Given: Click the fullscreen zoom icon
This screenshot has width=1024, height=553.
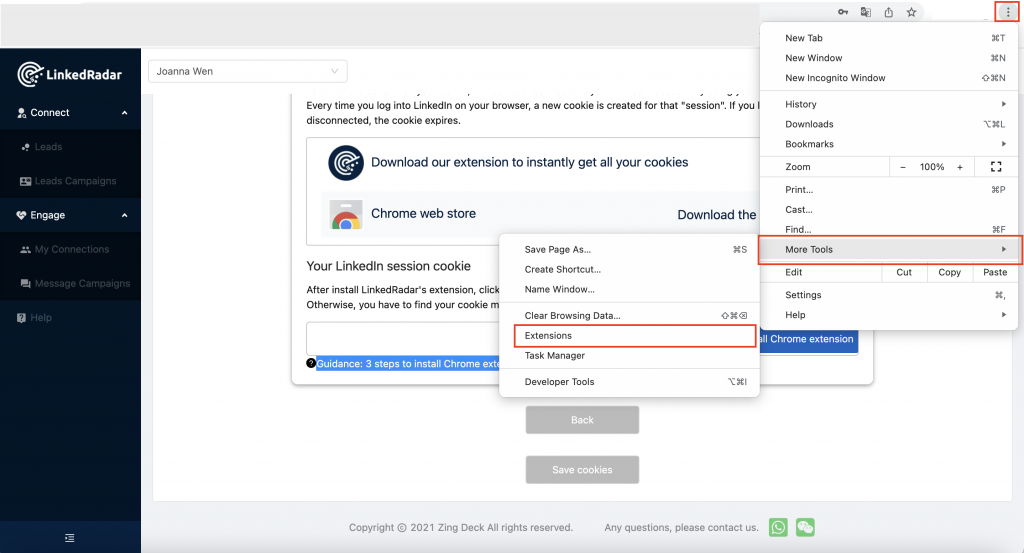Looking at the screenshot, I should [x=995, y=167].
